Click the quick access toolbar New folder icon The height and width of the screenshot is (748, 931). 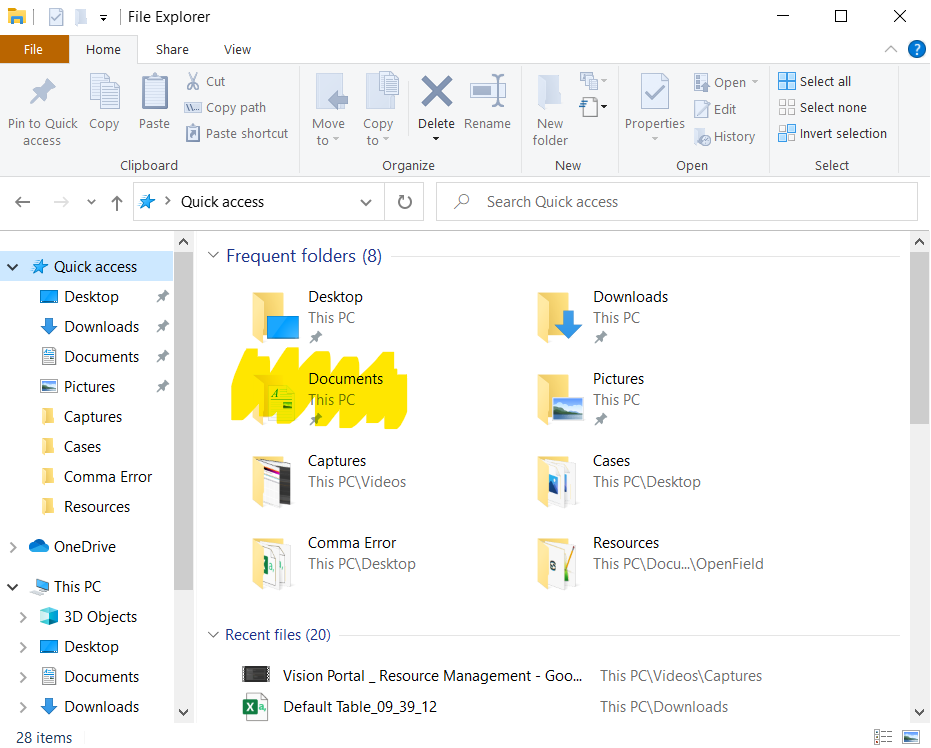coord(81,17)
